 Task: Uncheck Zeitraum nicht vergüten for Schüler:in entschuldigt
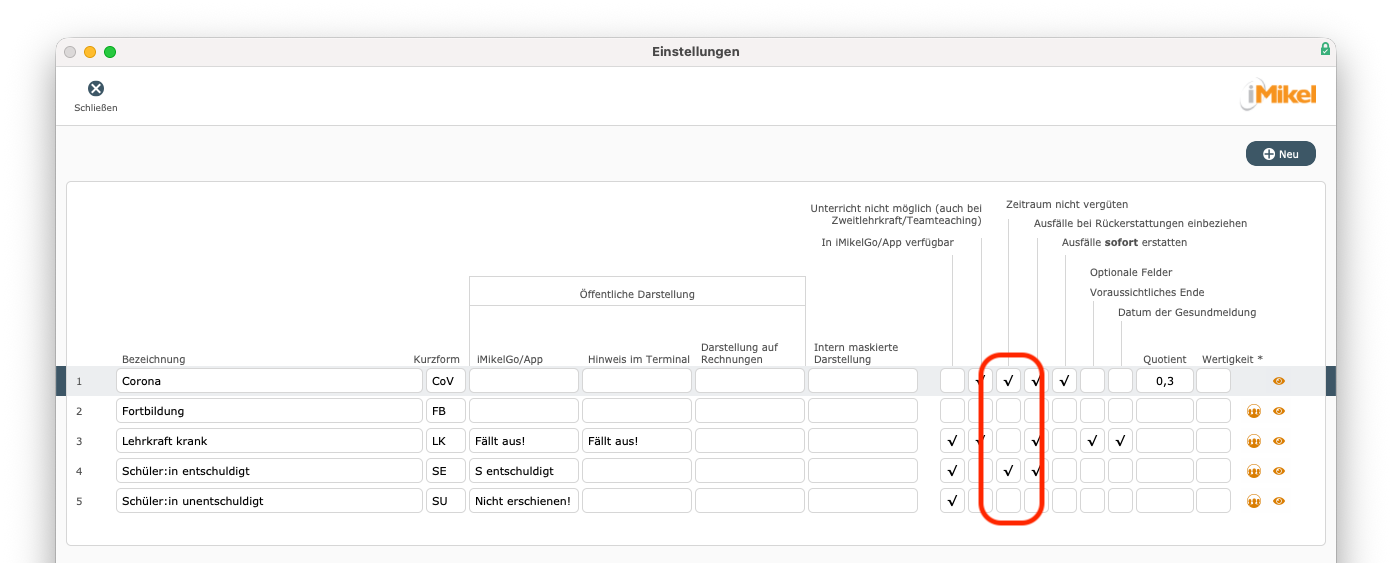coord(1008,471)
